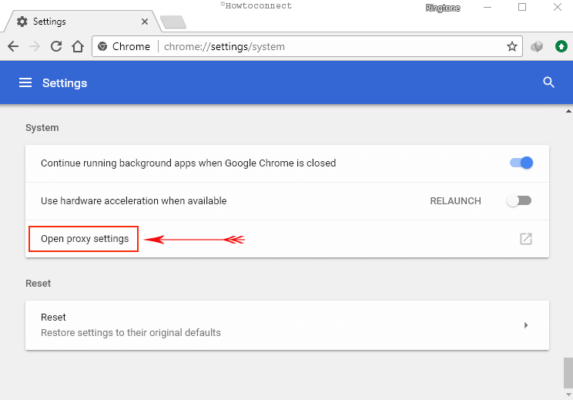573x400 pixels.
Task: Minimize the Chrome window
Action: (x=487, y=7)
